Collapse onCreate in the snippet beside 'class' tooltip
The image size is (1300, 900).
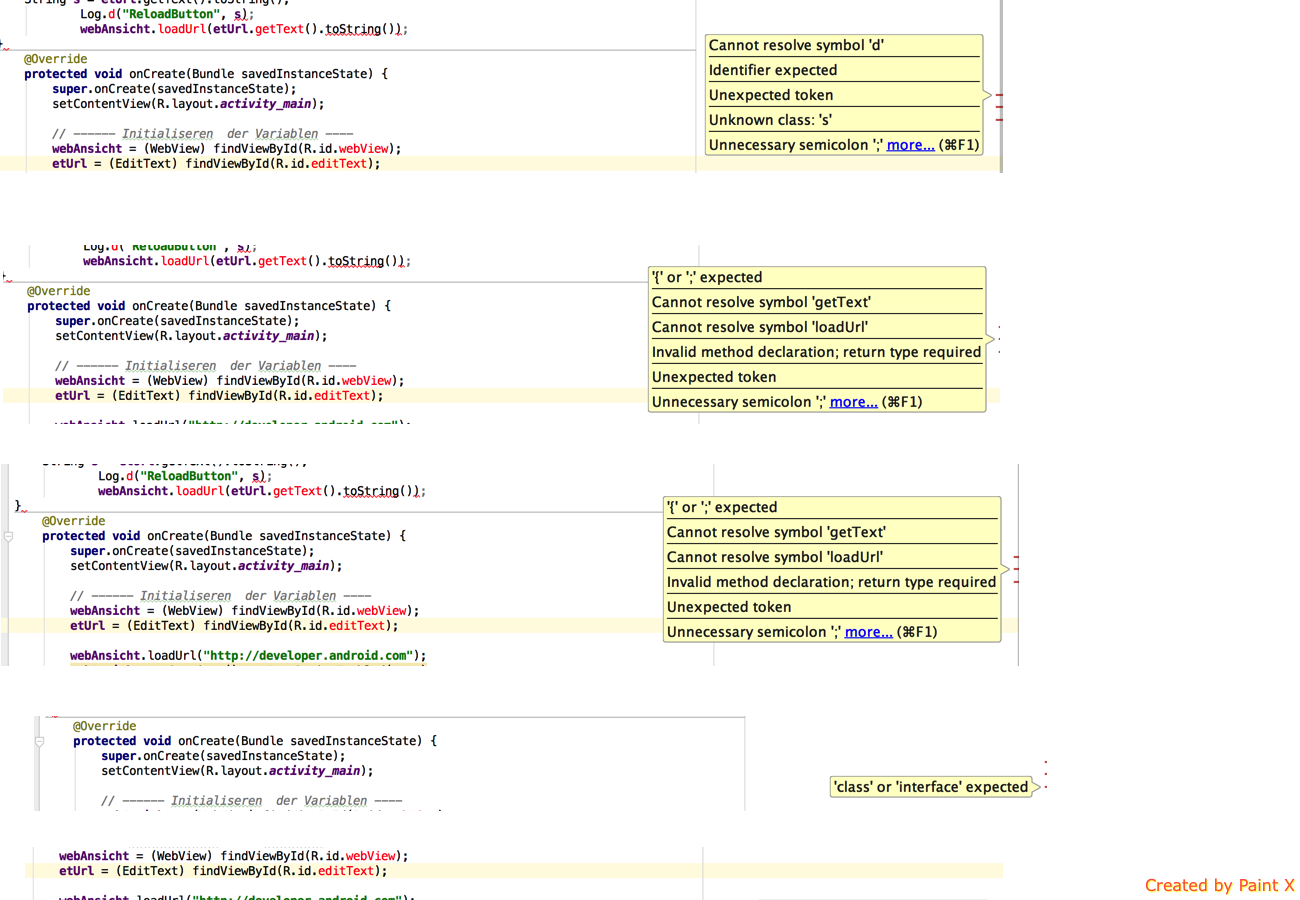tap(40, 742)
